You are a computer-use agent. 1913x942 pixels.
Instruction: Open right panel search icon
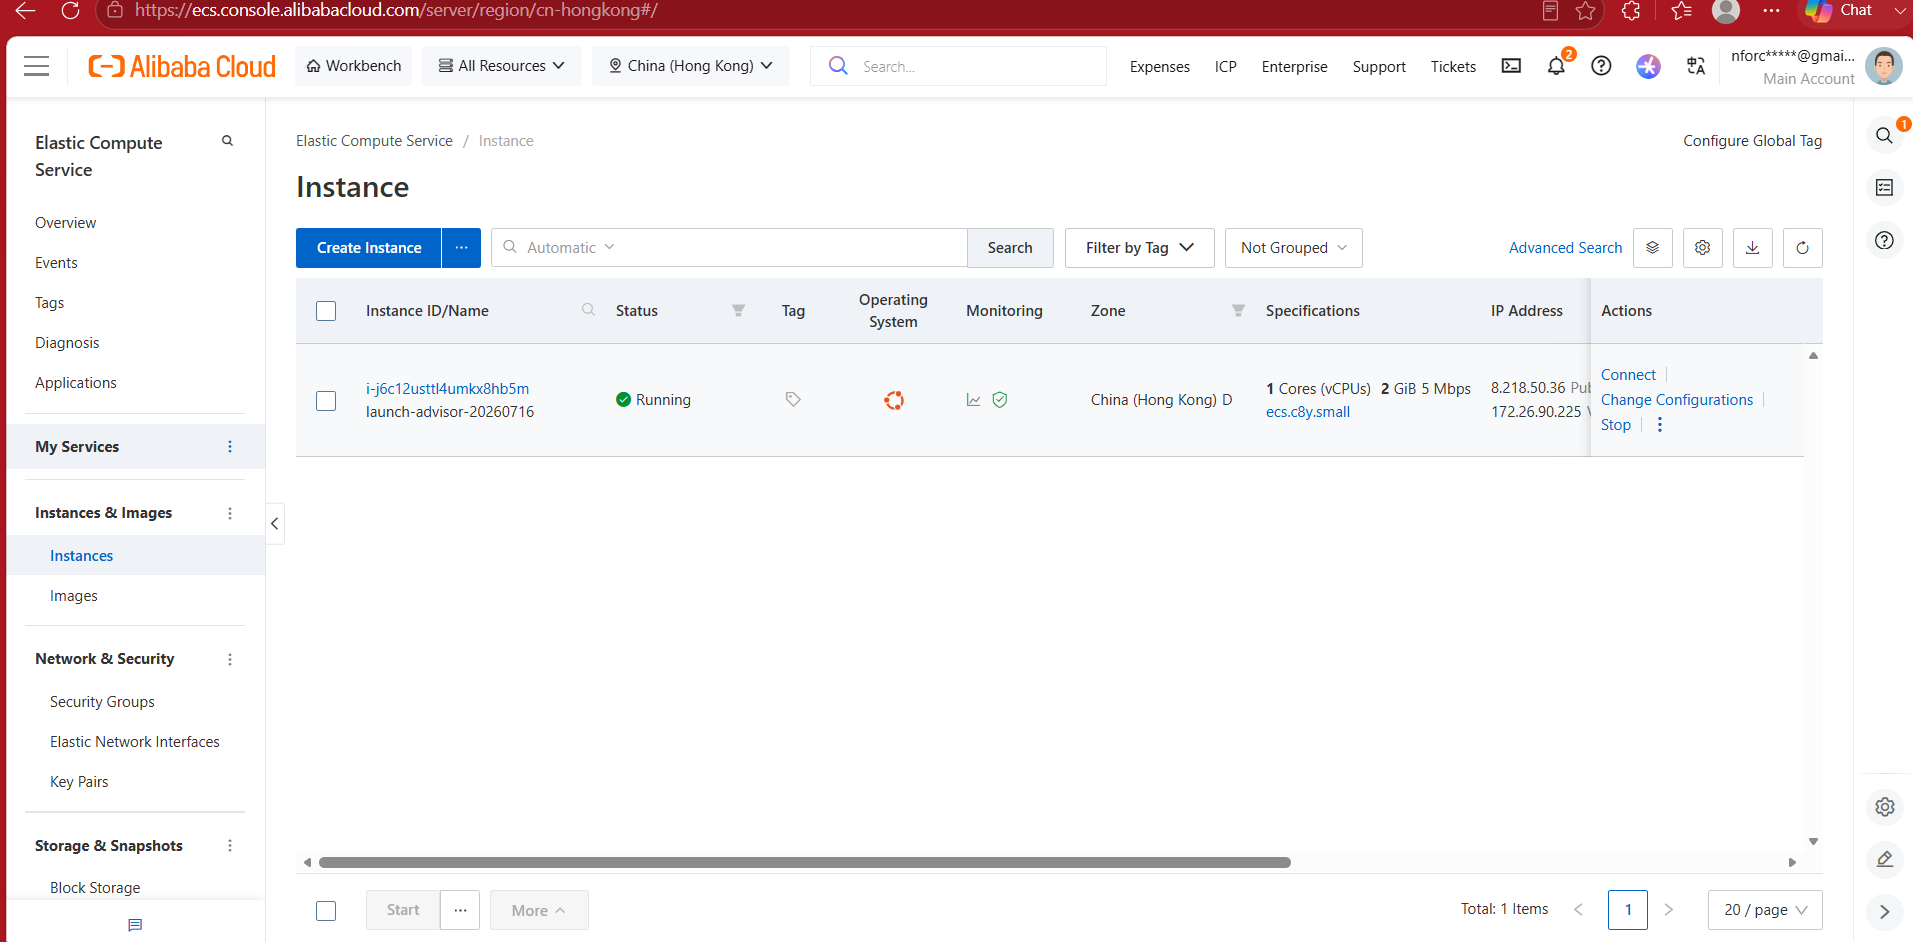(1884, 135)
